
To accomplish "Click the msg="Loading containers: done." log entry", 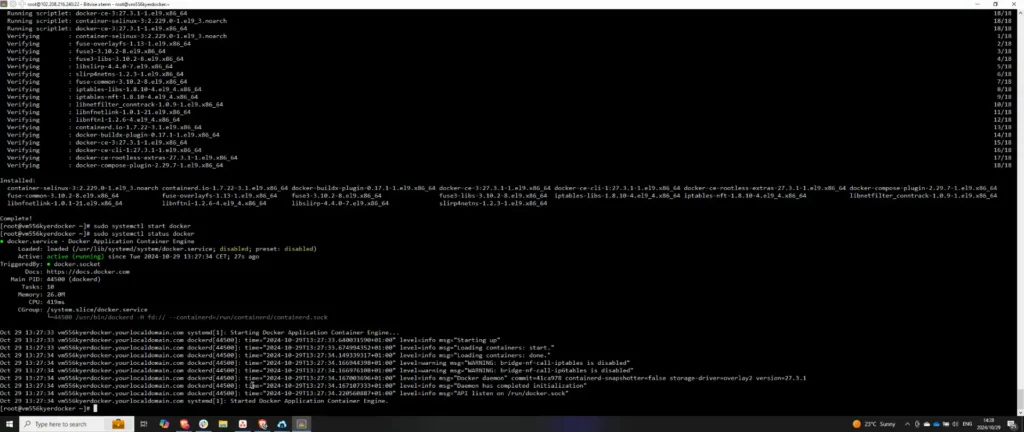I will click(493, 356).
